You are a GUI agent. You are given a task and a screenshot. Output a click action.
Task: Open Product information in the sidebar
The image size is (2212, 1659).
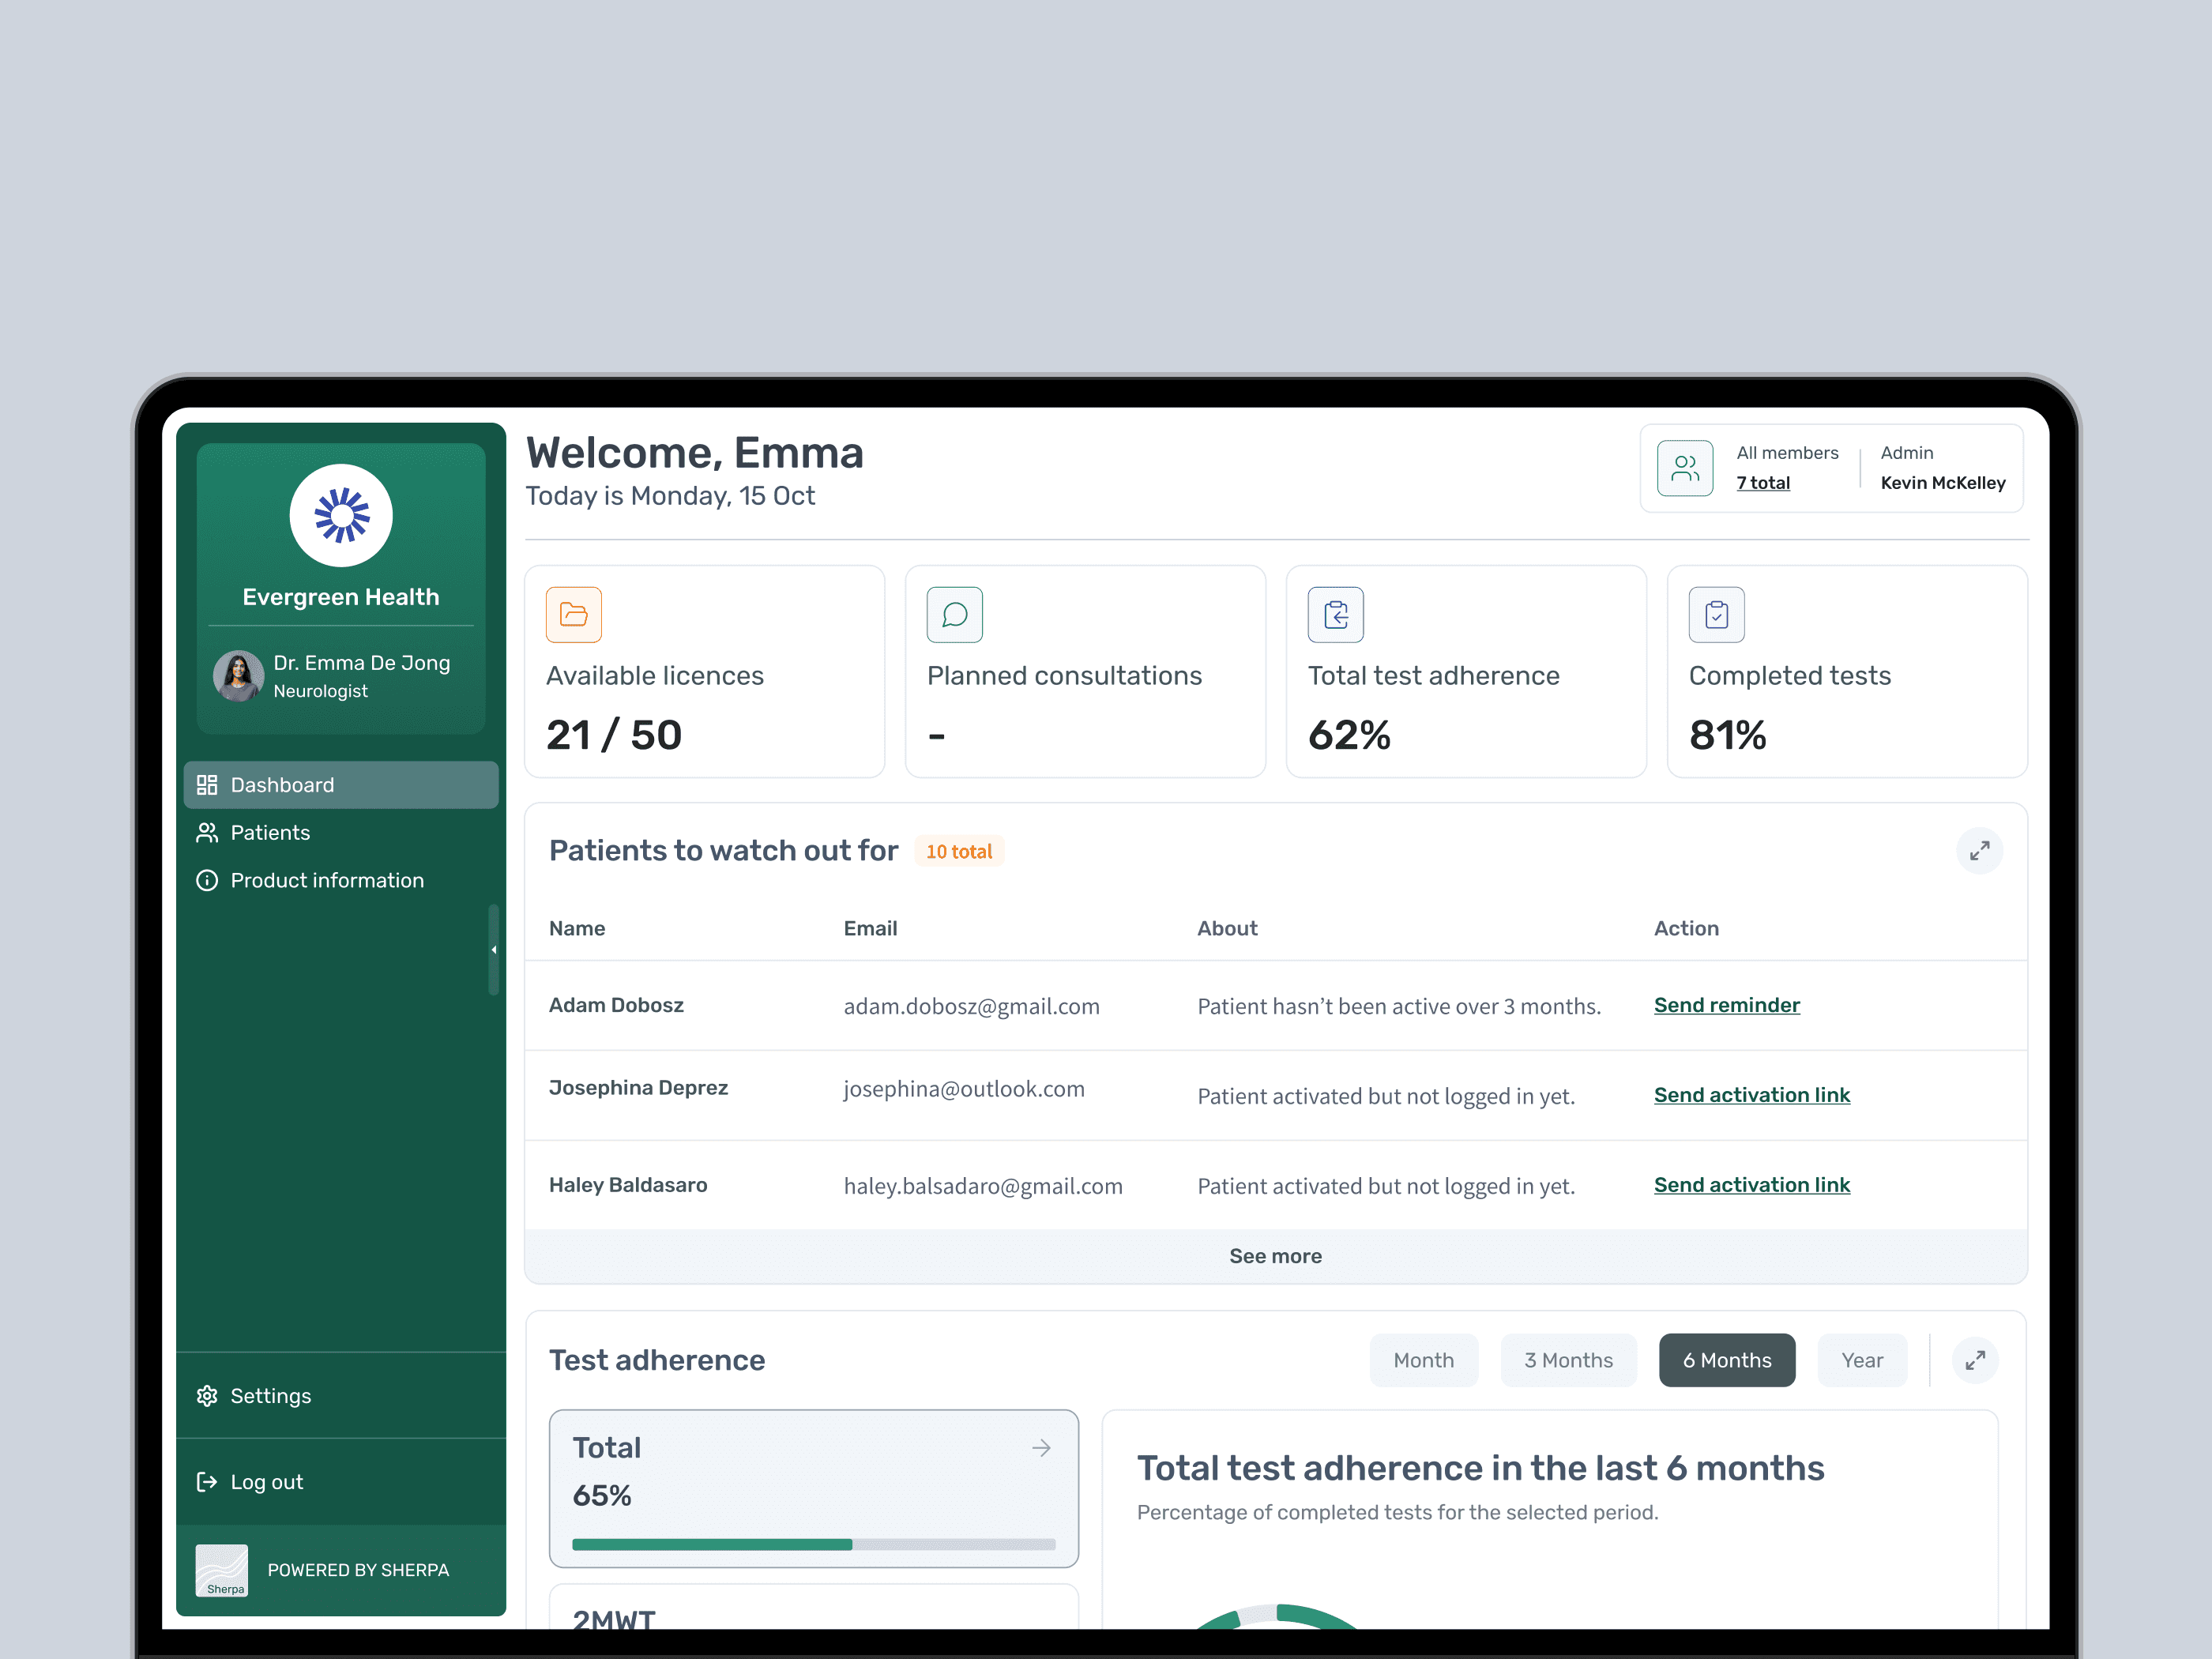coord(341,880)
